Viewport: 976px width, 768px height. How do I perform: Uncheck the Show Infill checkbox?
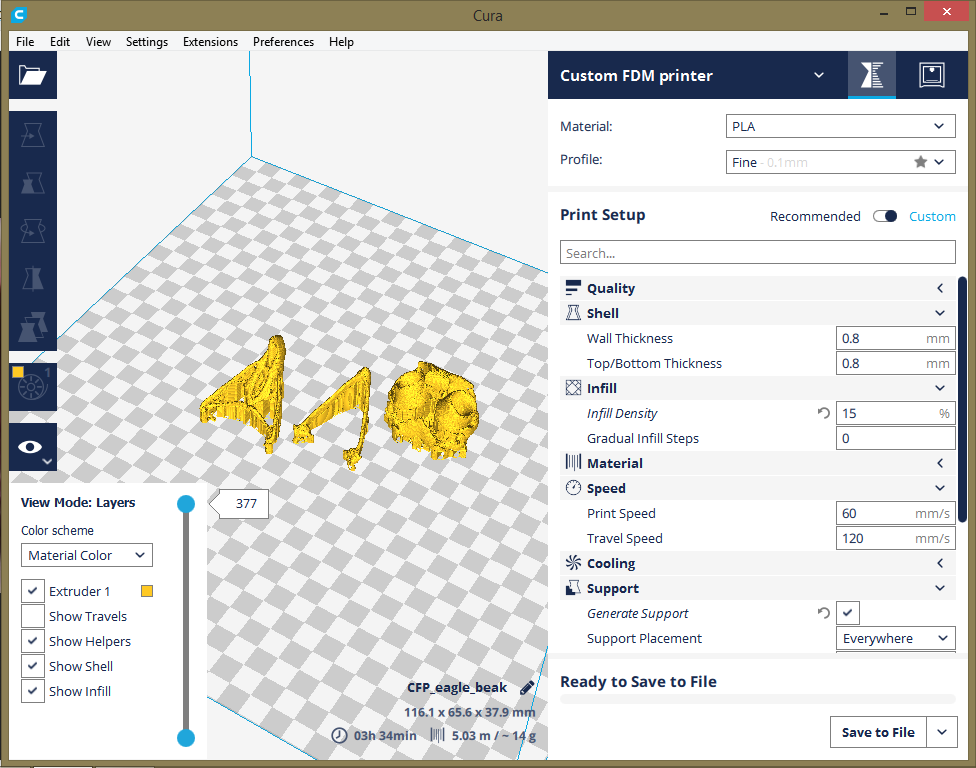pos(32,691)
